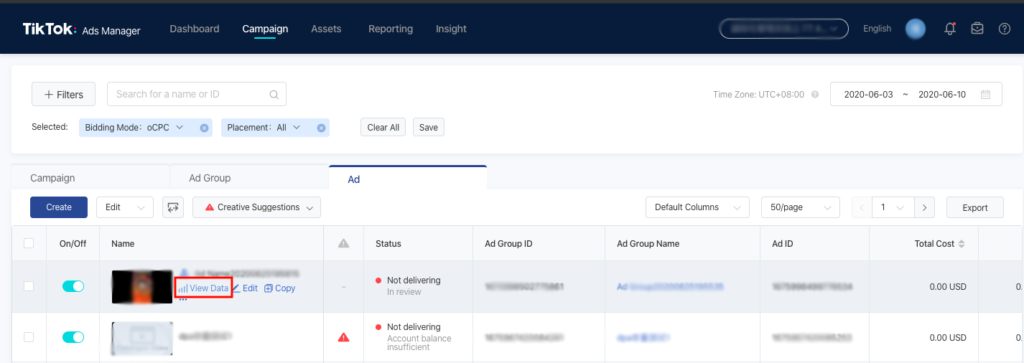Open the Reporting menu
Viewport: 1024px width, 363px height.
coord(391,29)
